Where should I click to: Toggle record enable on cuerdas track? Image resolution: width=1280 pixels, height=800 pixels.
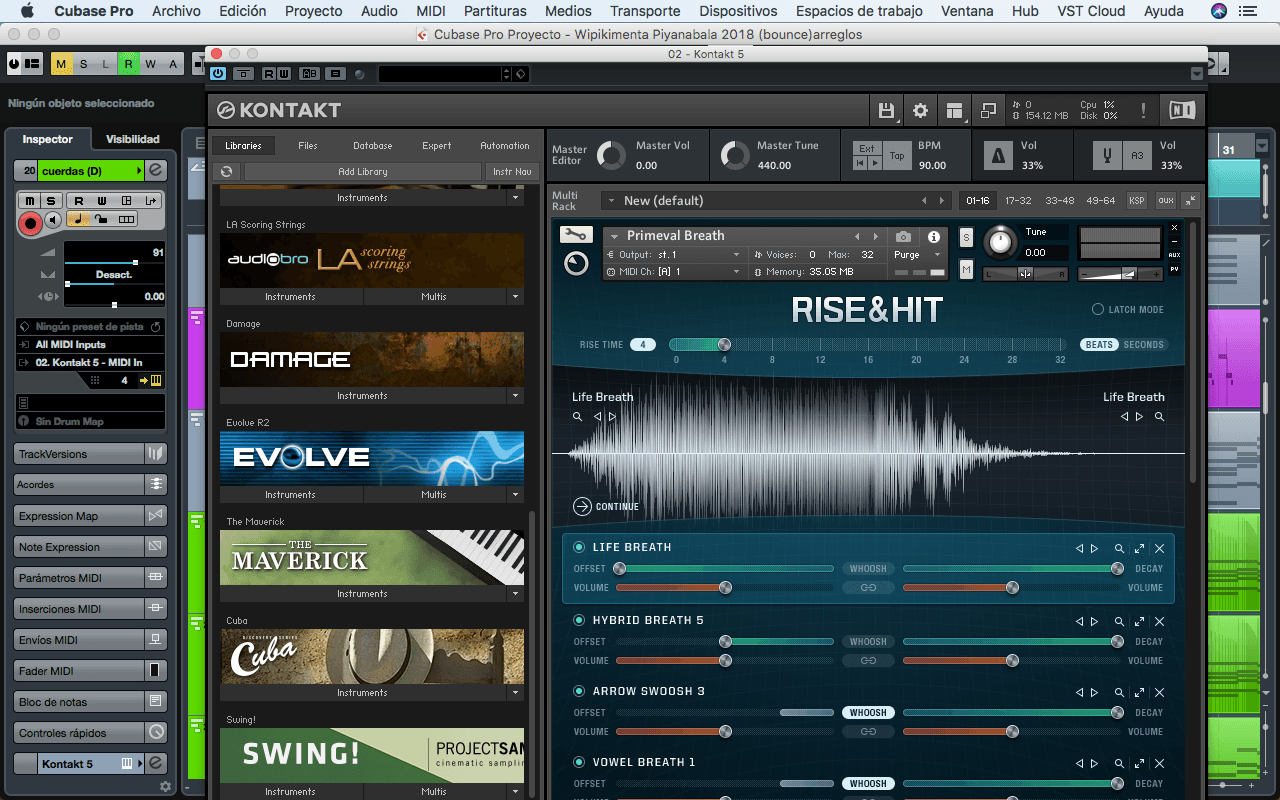pos(30,223)
